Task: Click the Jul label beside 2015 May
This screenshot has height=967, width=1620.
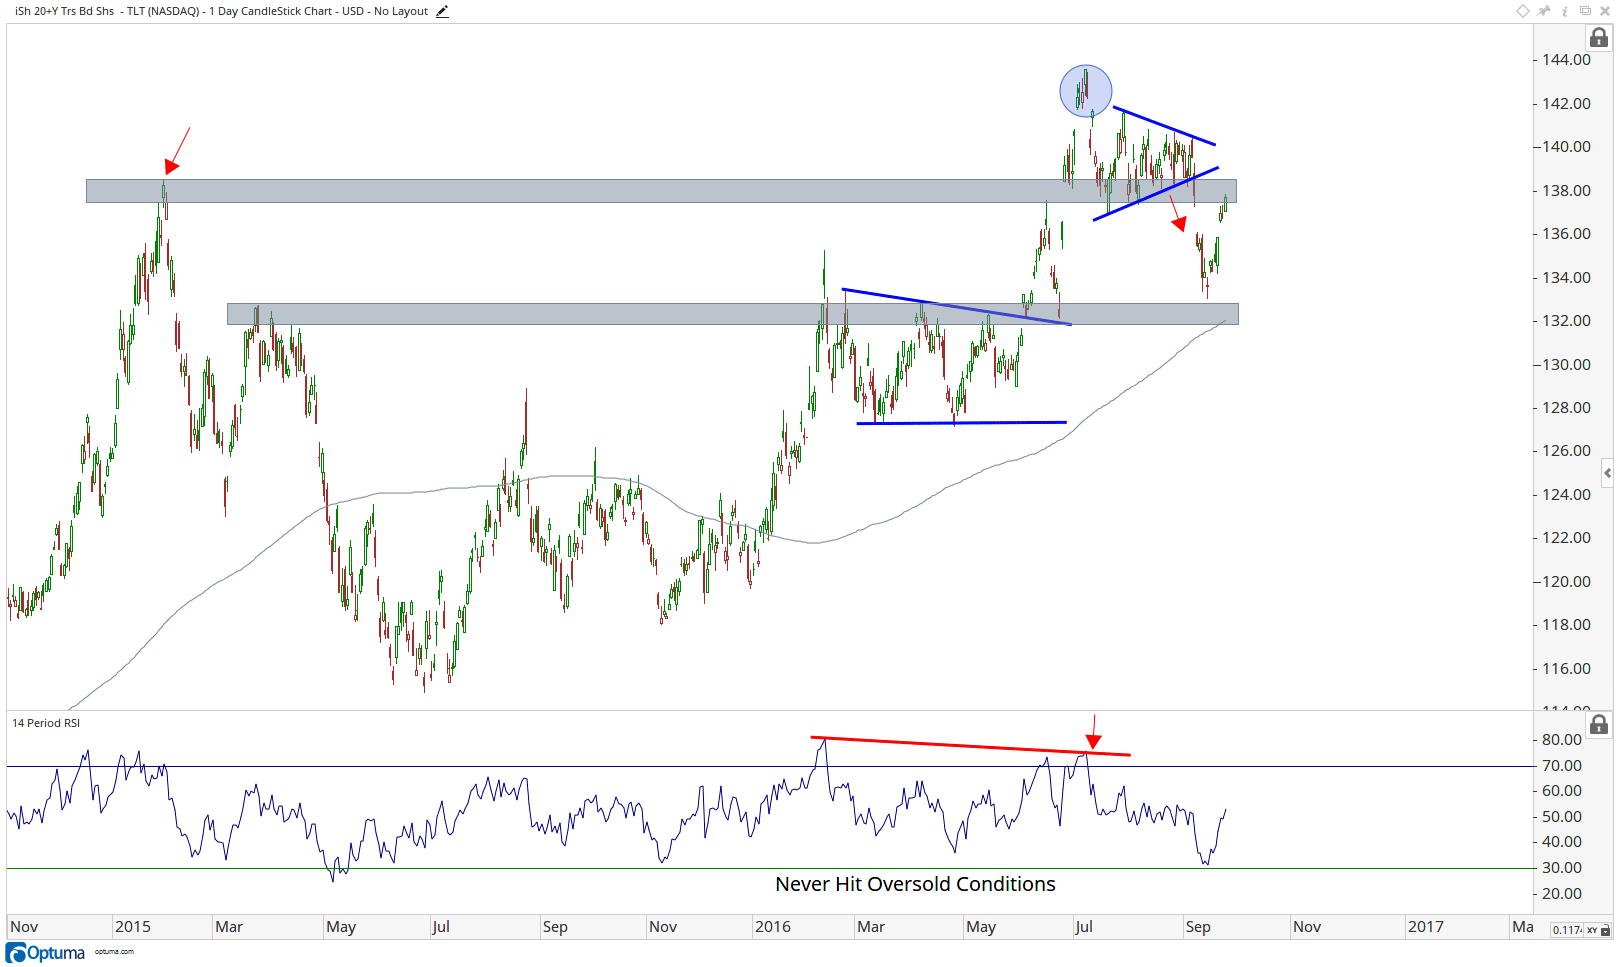Action: coord(441,927)
